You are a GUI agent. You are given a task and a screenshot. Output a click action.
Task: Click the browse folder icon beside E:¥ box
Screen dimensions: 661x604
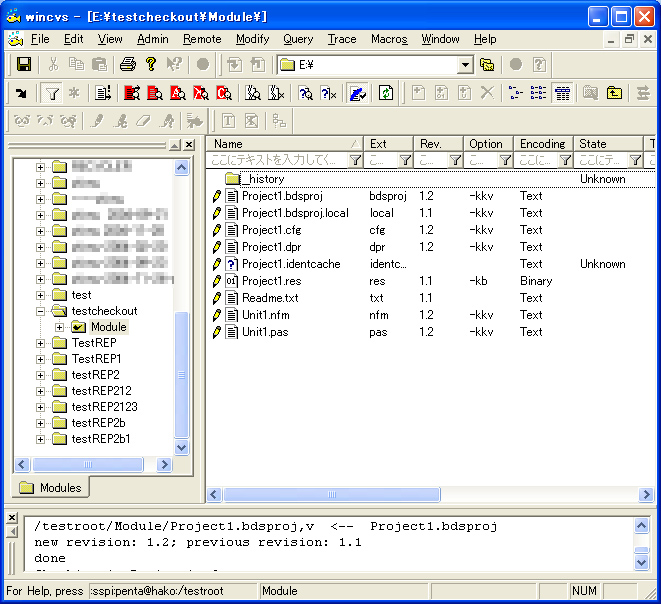click(487, 65)
